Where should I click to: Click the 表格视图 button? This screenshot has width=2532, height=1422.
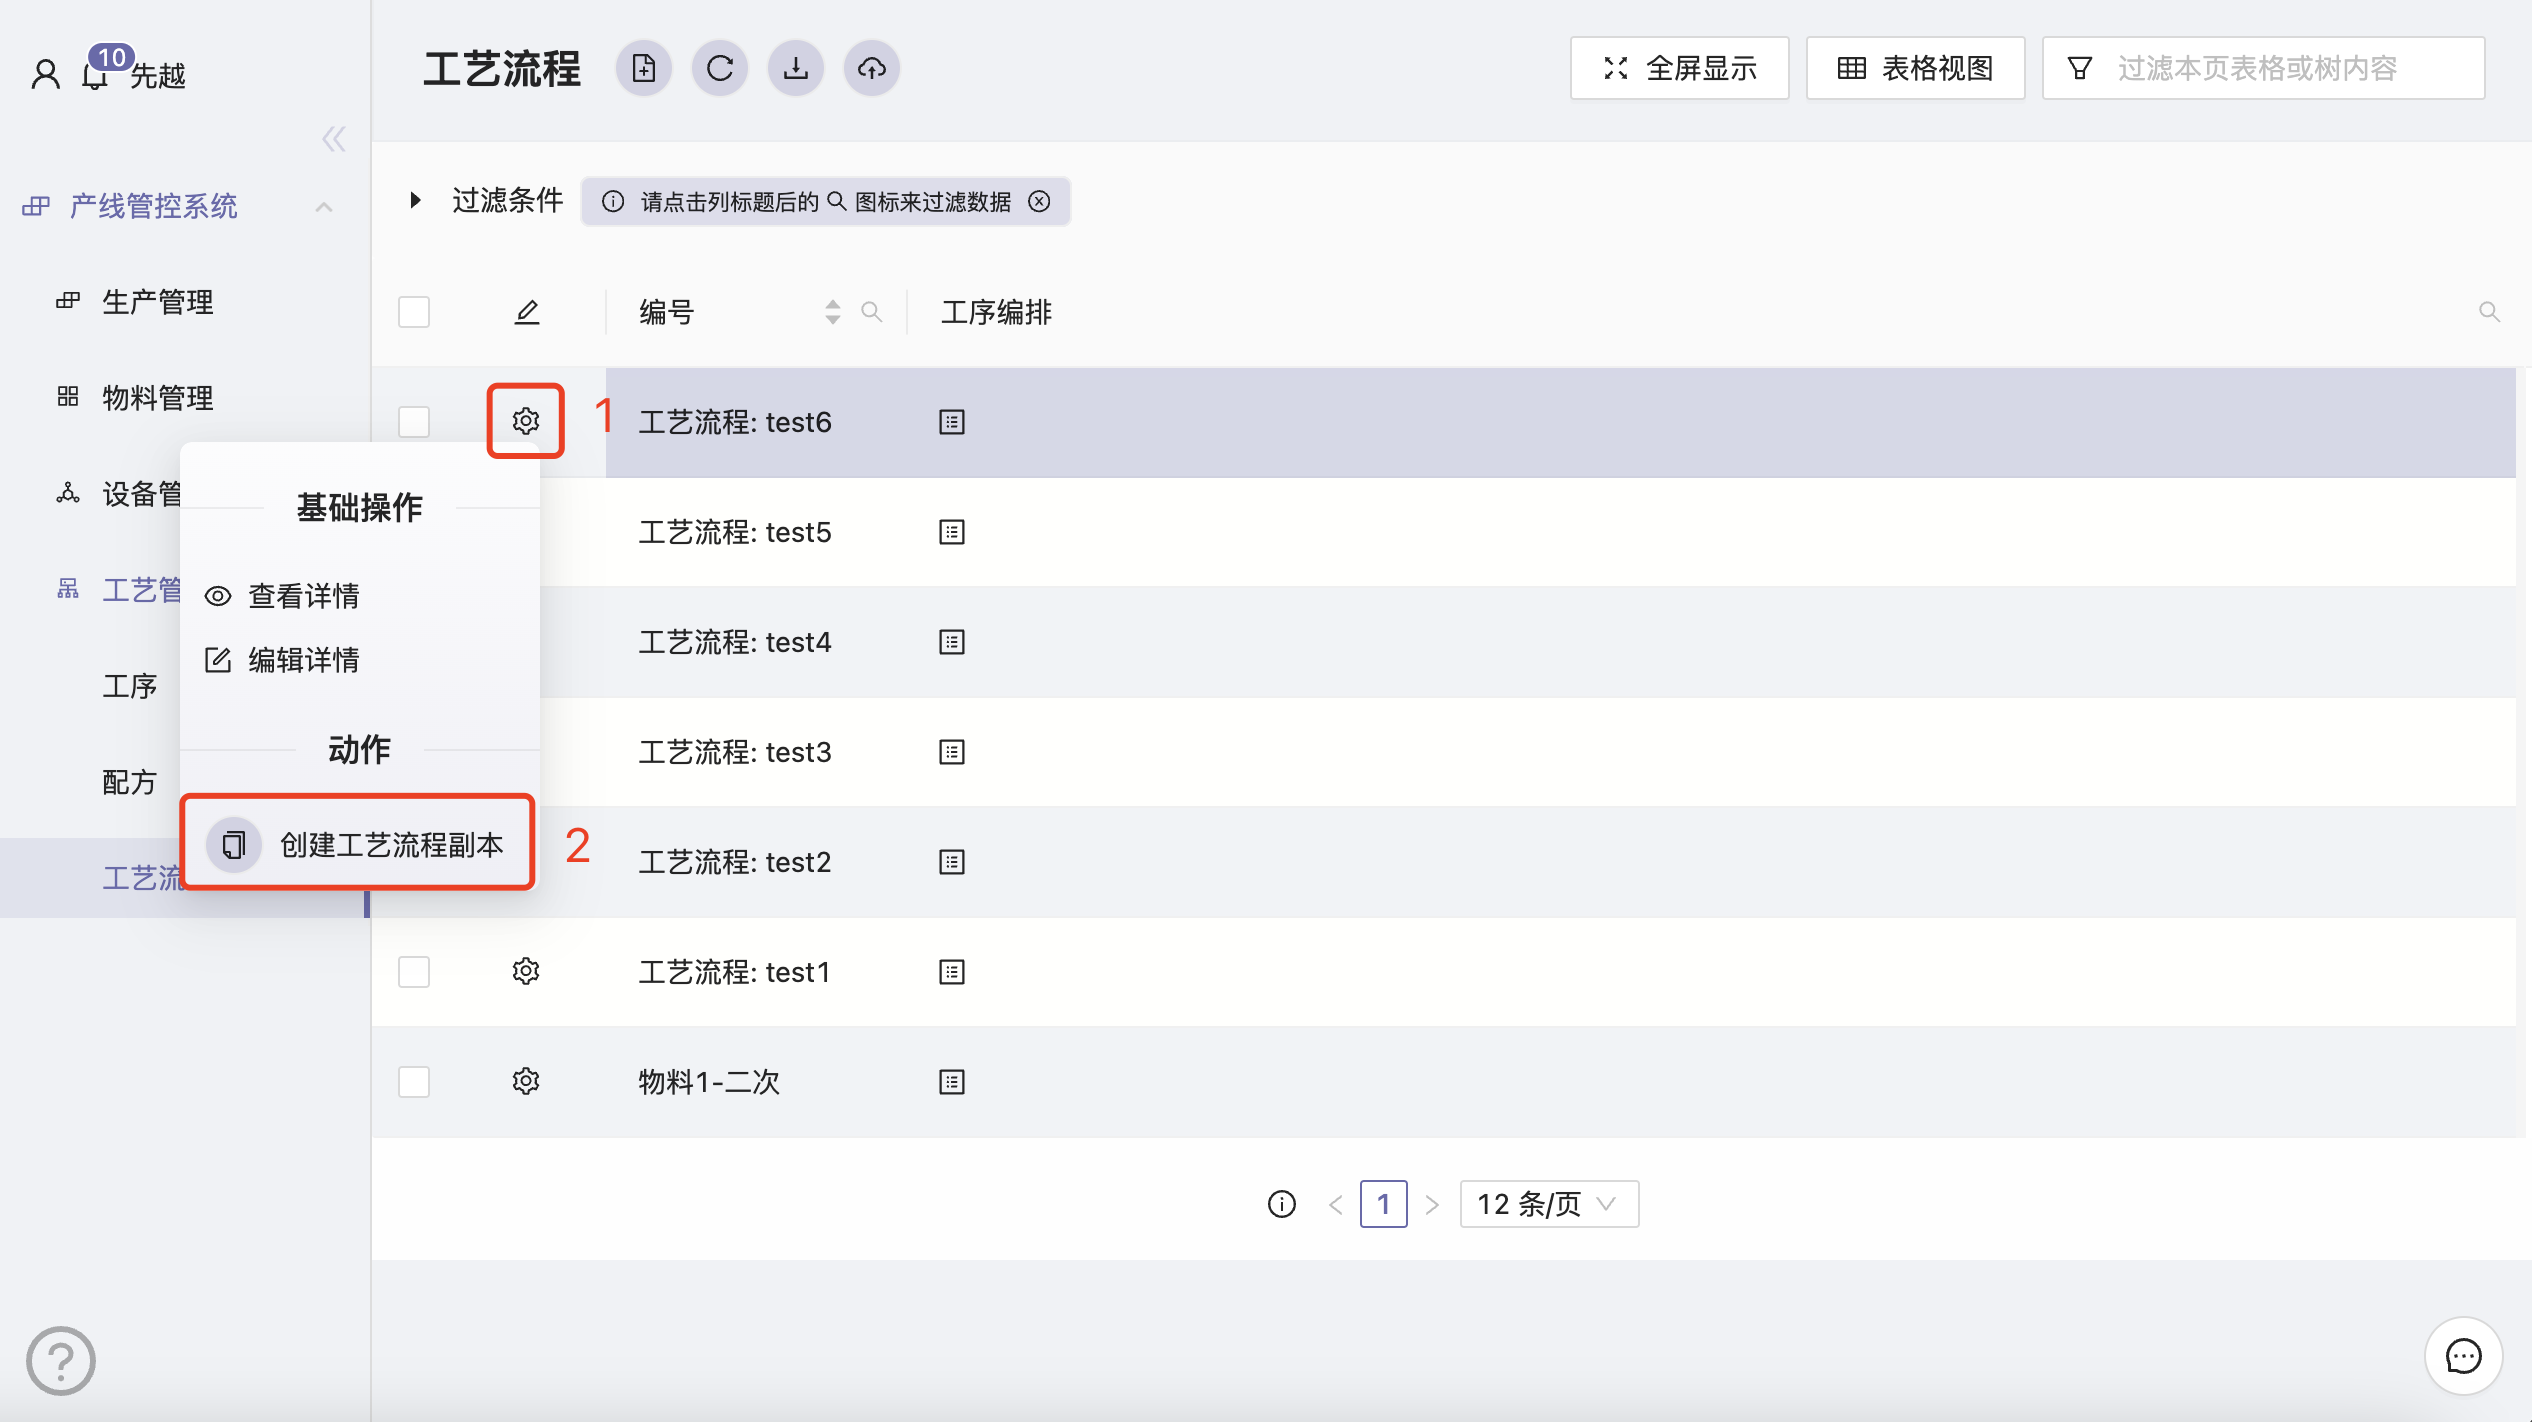1914,68
